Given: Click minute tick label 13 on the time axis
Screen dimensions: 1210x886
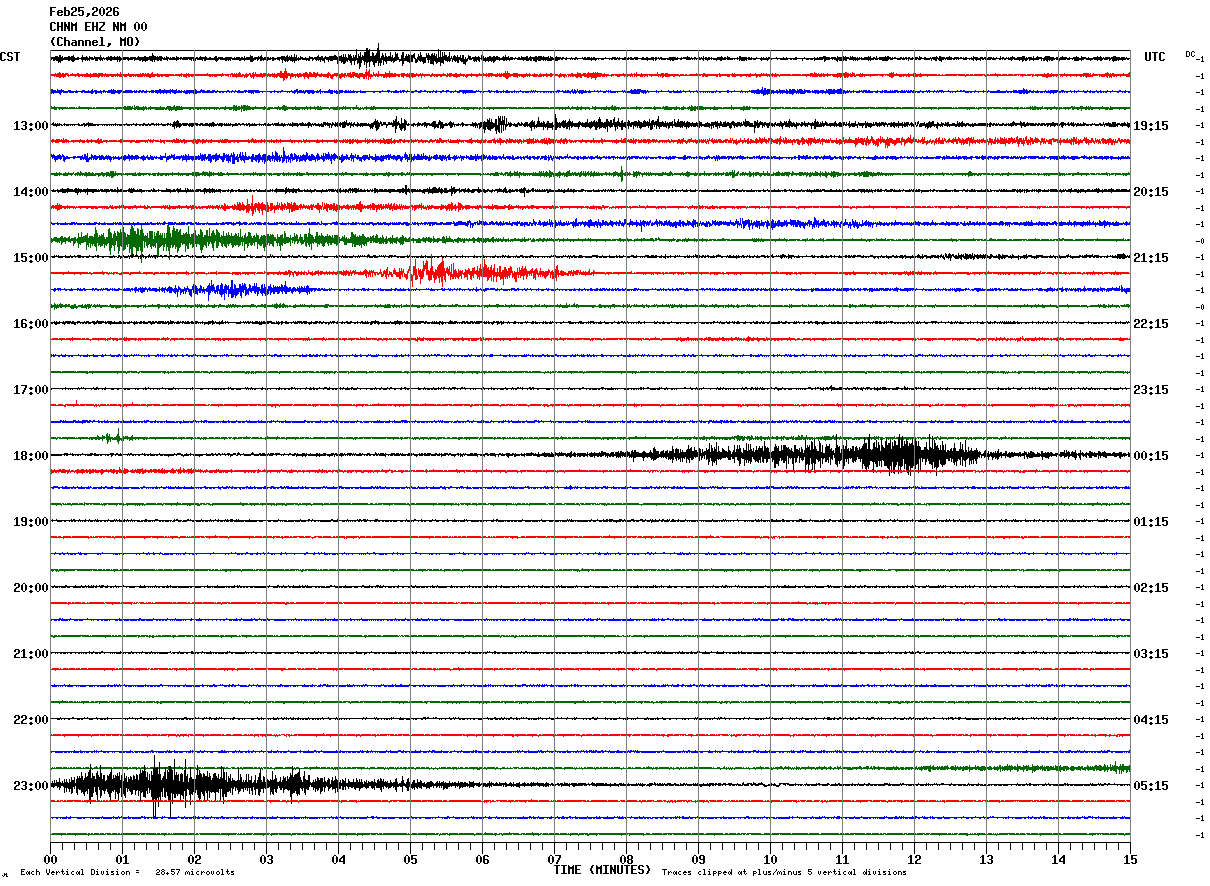Looking at the screenshot, I should [x=986, y=859].
